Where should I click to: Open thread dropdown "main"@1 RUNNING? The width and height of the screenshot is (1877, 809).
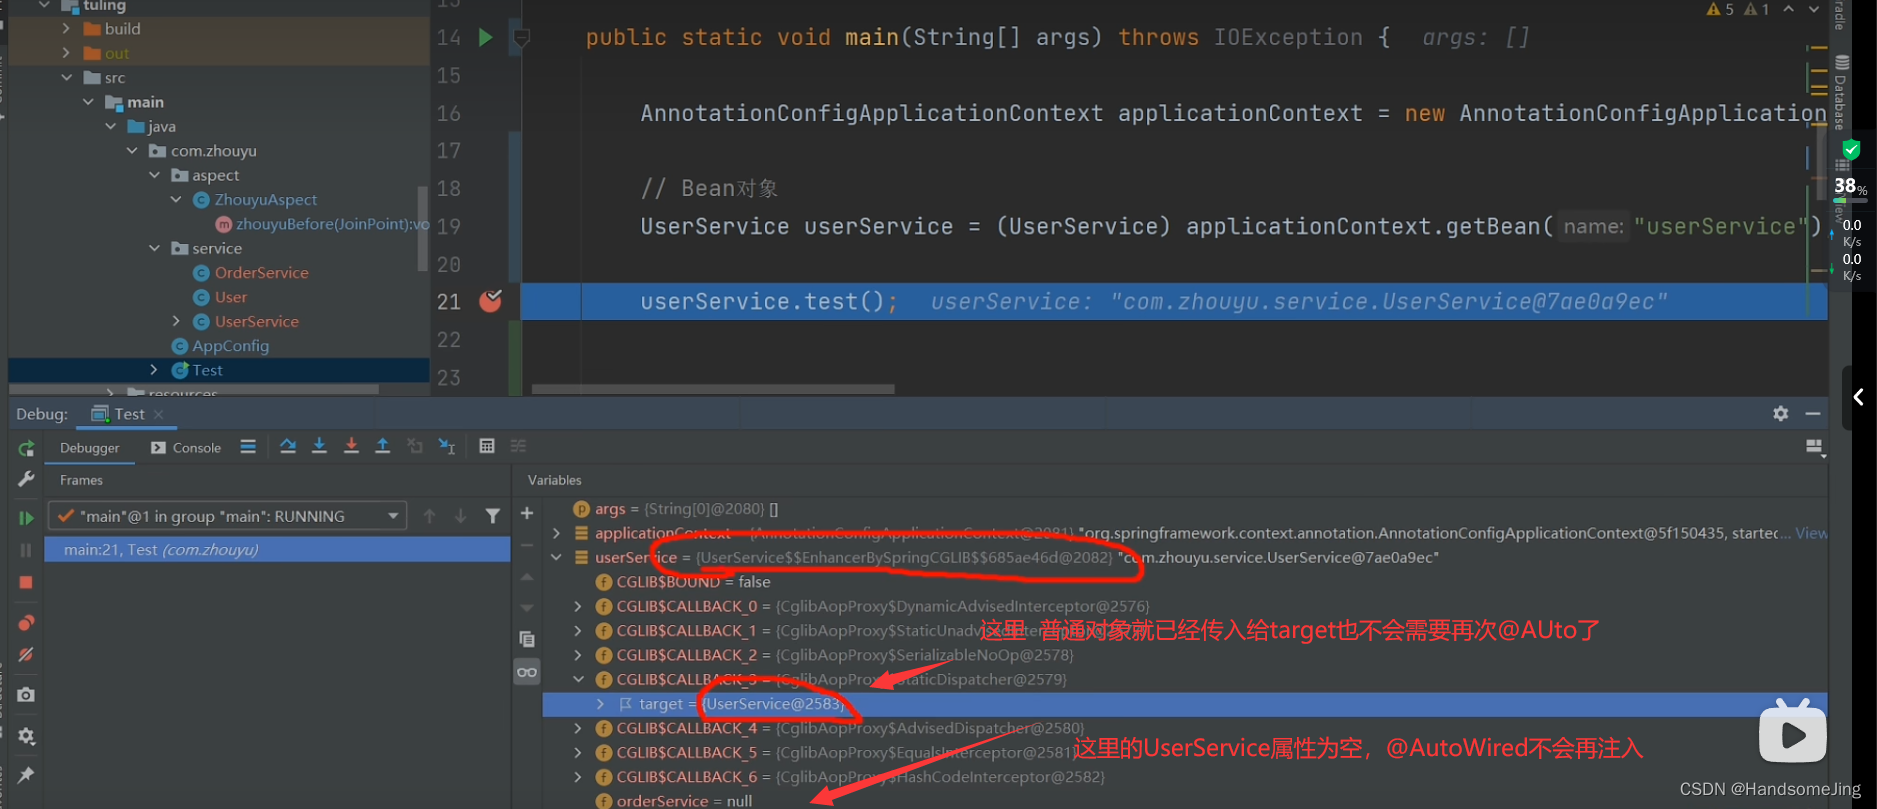(230, 516)
